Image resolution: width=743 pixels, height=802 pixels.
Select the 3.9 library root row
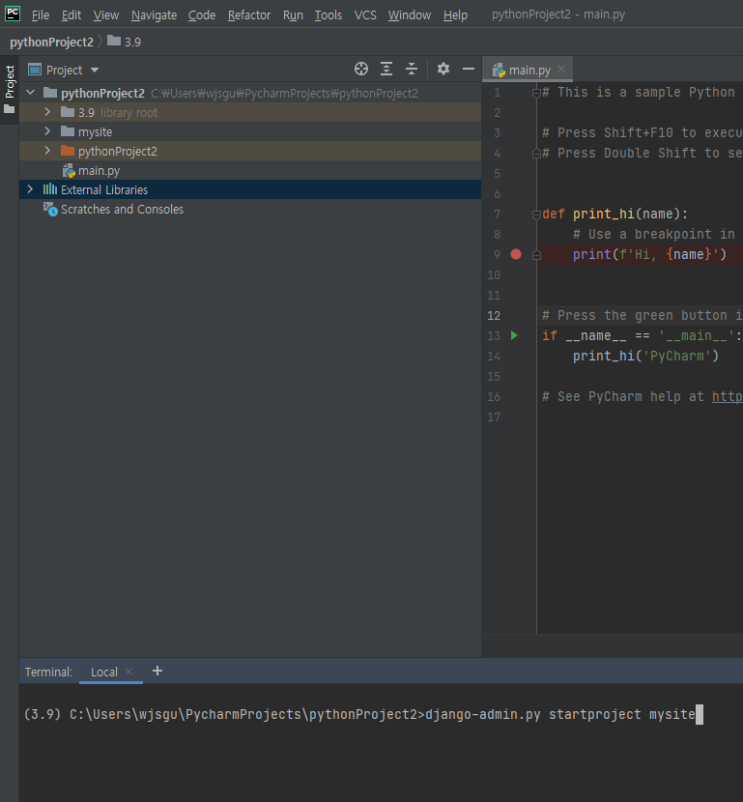pos(250,113)
